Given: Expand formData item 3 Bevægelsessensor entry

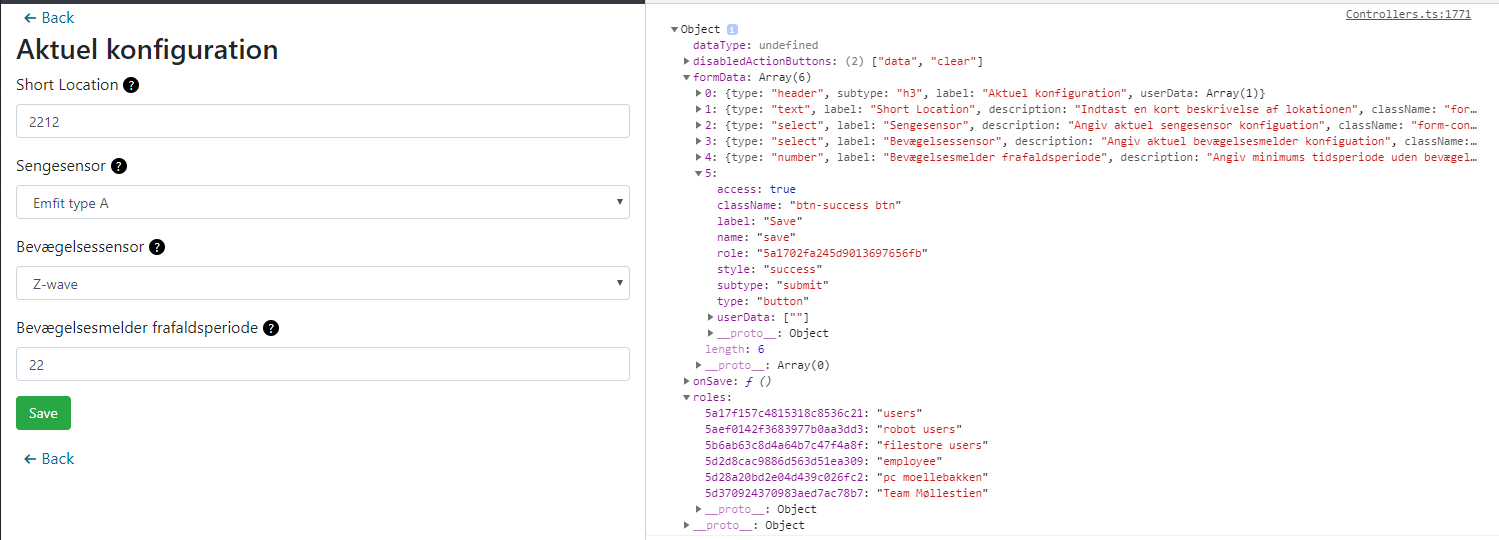Looking at the screenshot, I should pos(699,142).
